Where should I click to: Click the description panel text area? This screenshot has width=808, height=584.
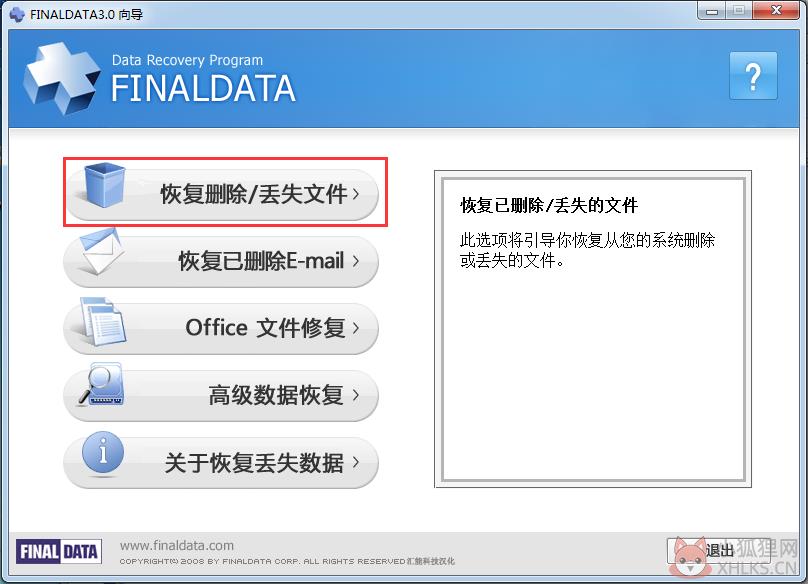(593, 329)
